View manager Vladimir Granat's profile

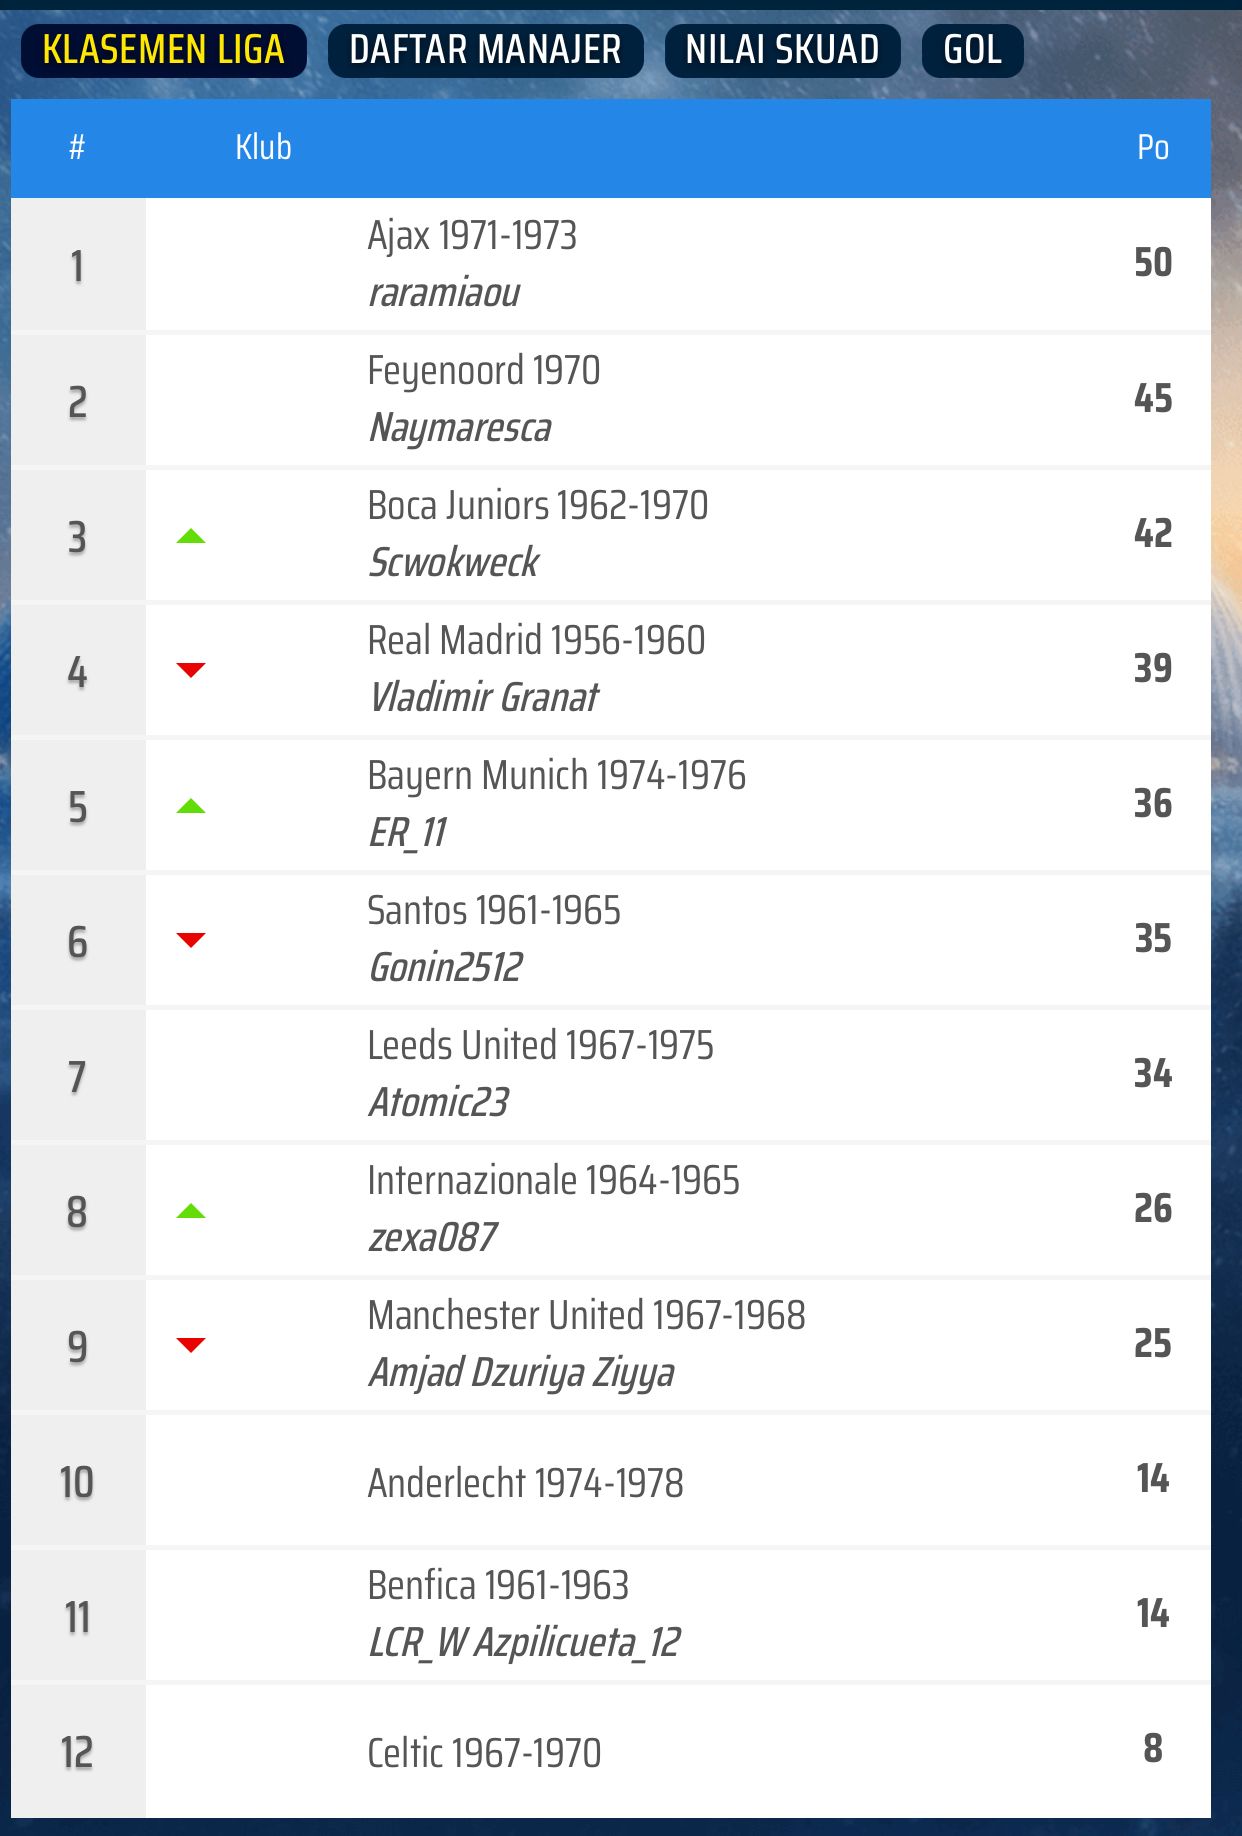pos(484,698)
